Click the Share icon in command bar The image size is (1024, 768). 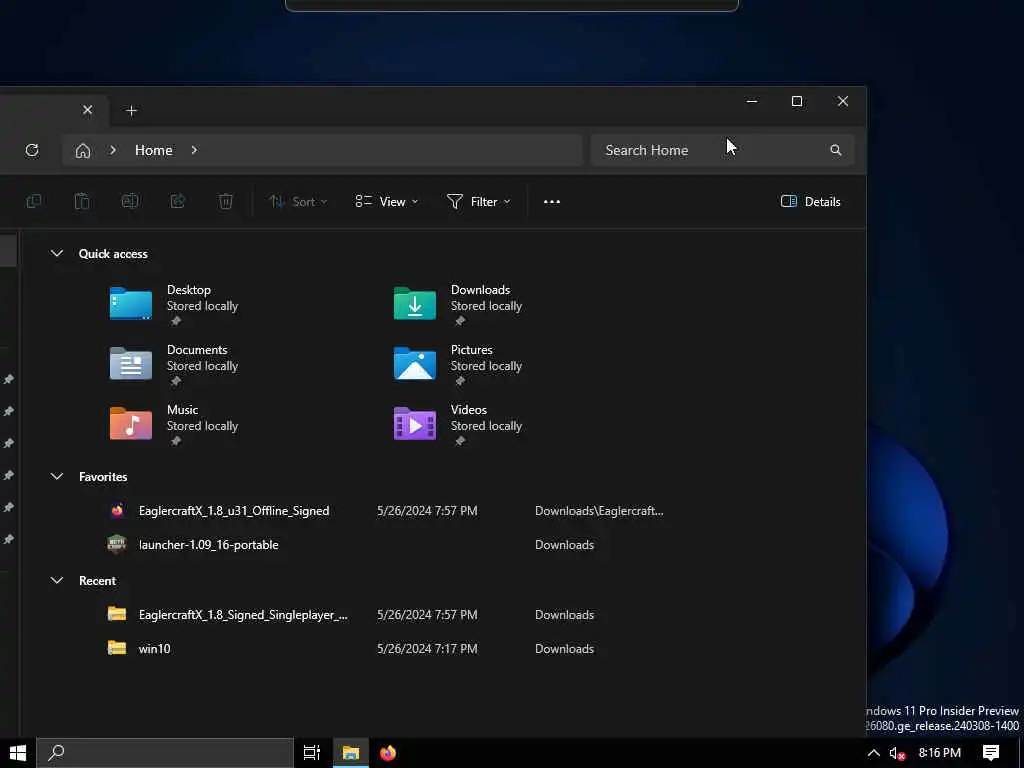178,202
